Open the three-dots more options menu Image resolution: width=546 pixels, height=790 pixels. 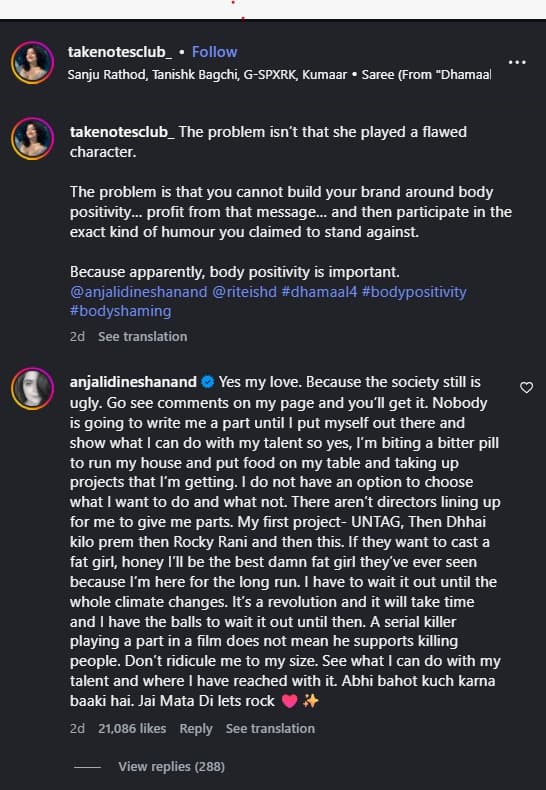click(x=517, y=62)
